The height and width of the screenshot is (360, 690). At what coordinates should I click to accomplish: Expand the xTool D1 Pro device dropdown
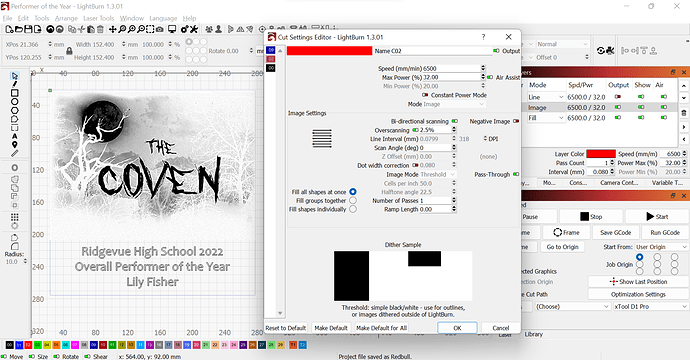(x=650, y=306)
